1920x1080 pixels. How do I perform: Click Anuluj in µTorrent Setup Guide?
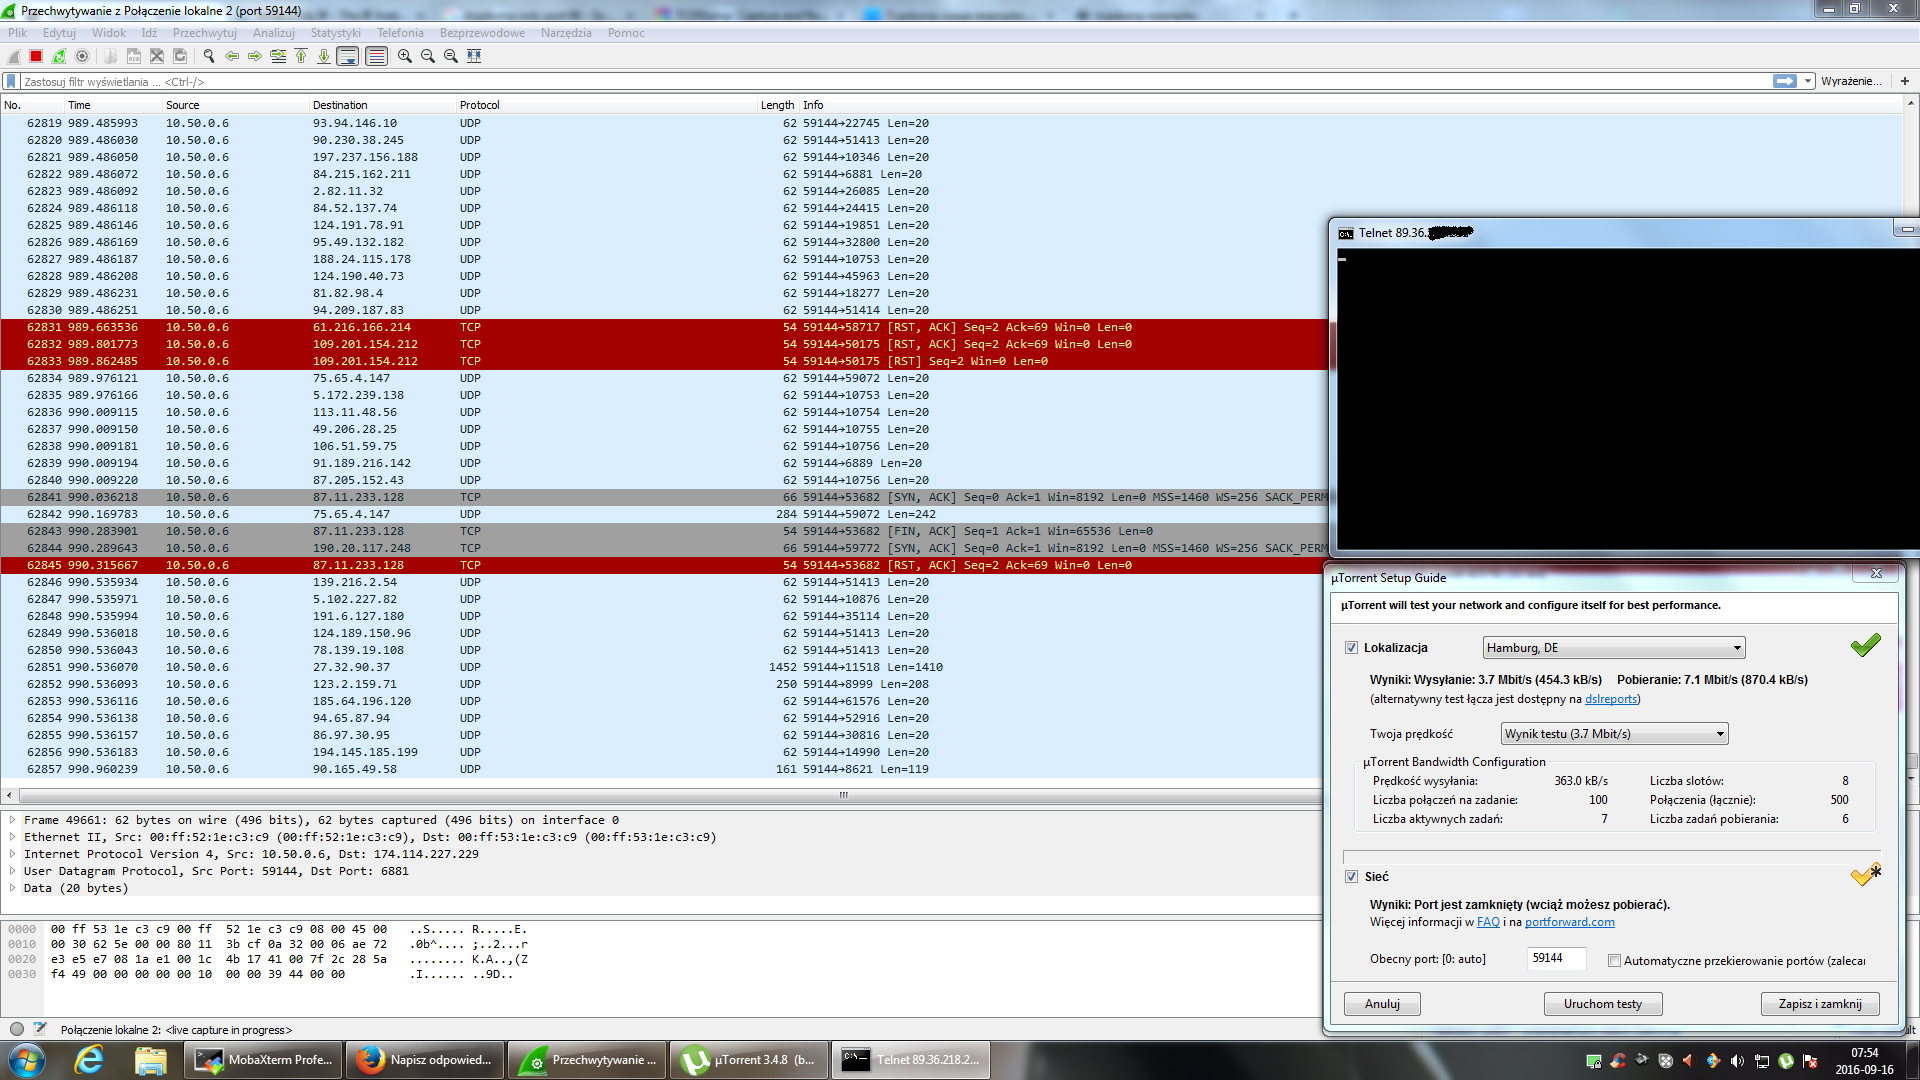pos(1382,1004)
